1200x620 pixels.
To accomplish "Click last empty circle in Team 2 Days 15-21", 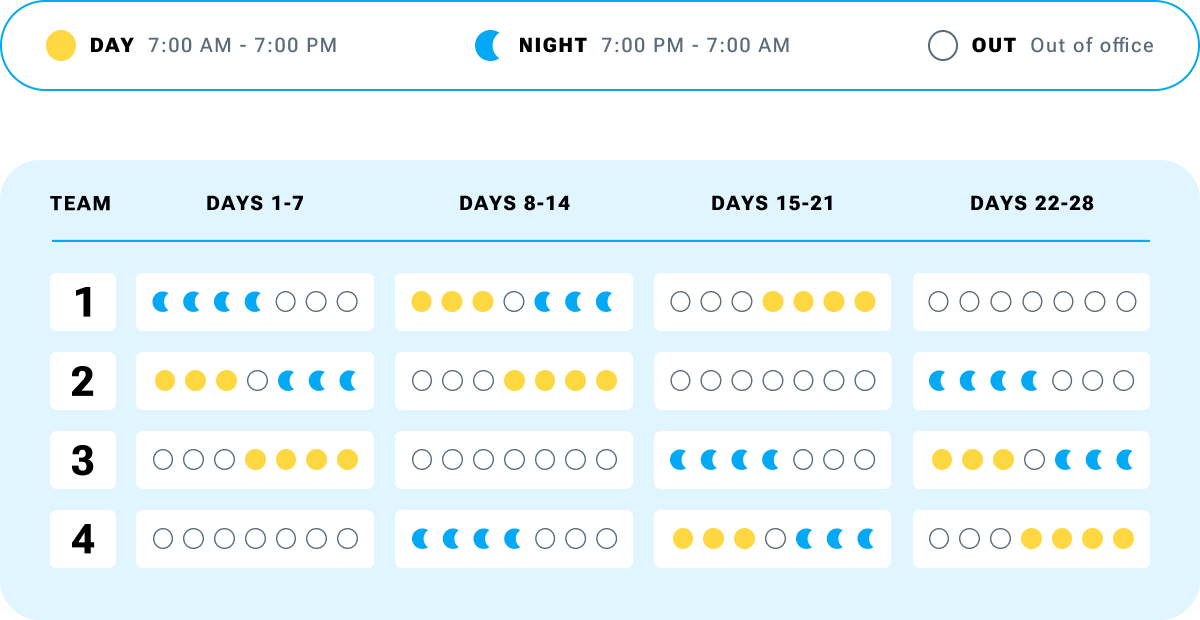I will point(865,380).
